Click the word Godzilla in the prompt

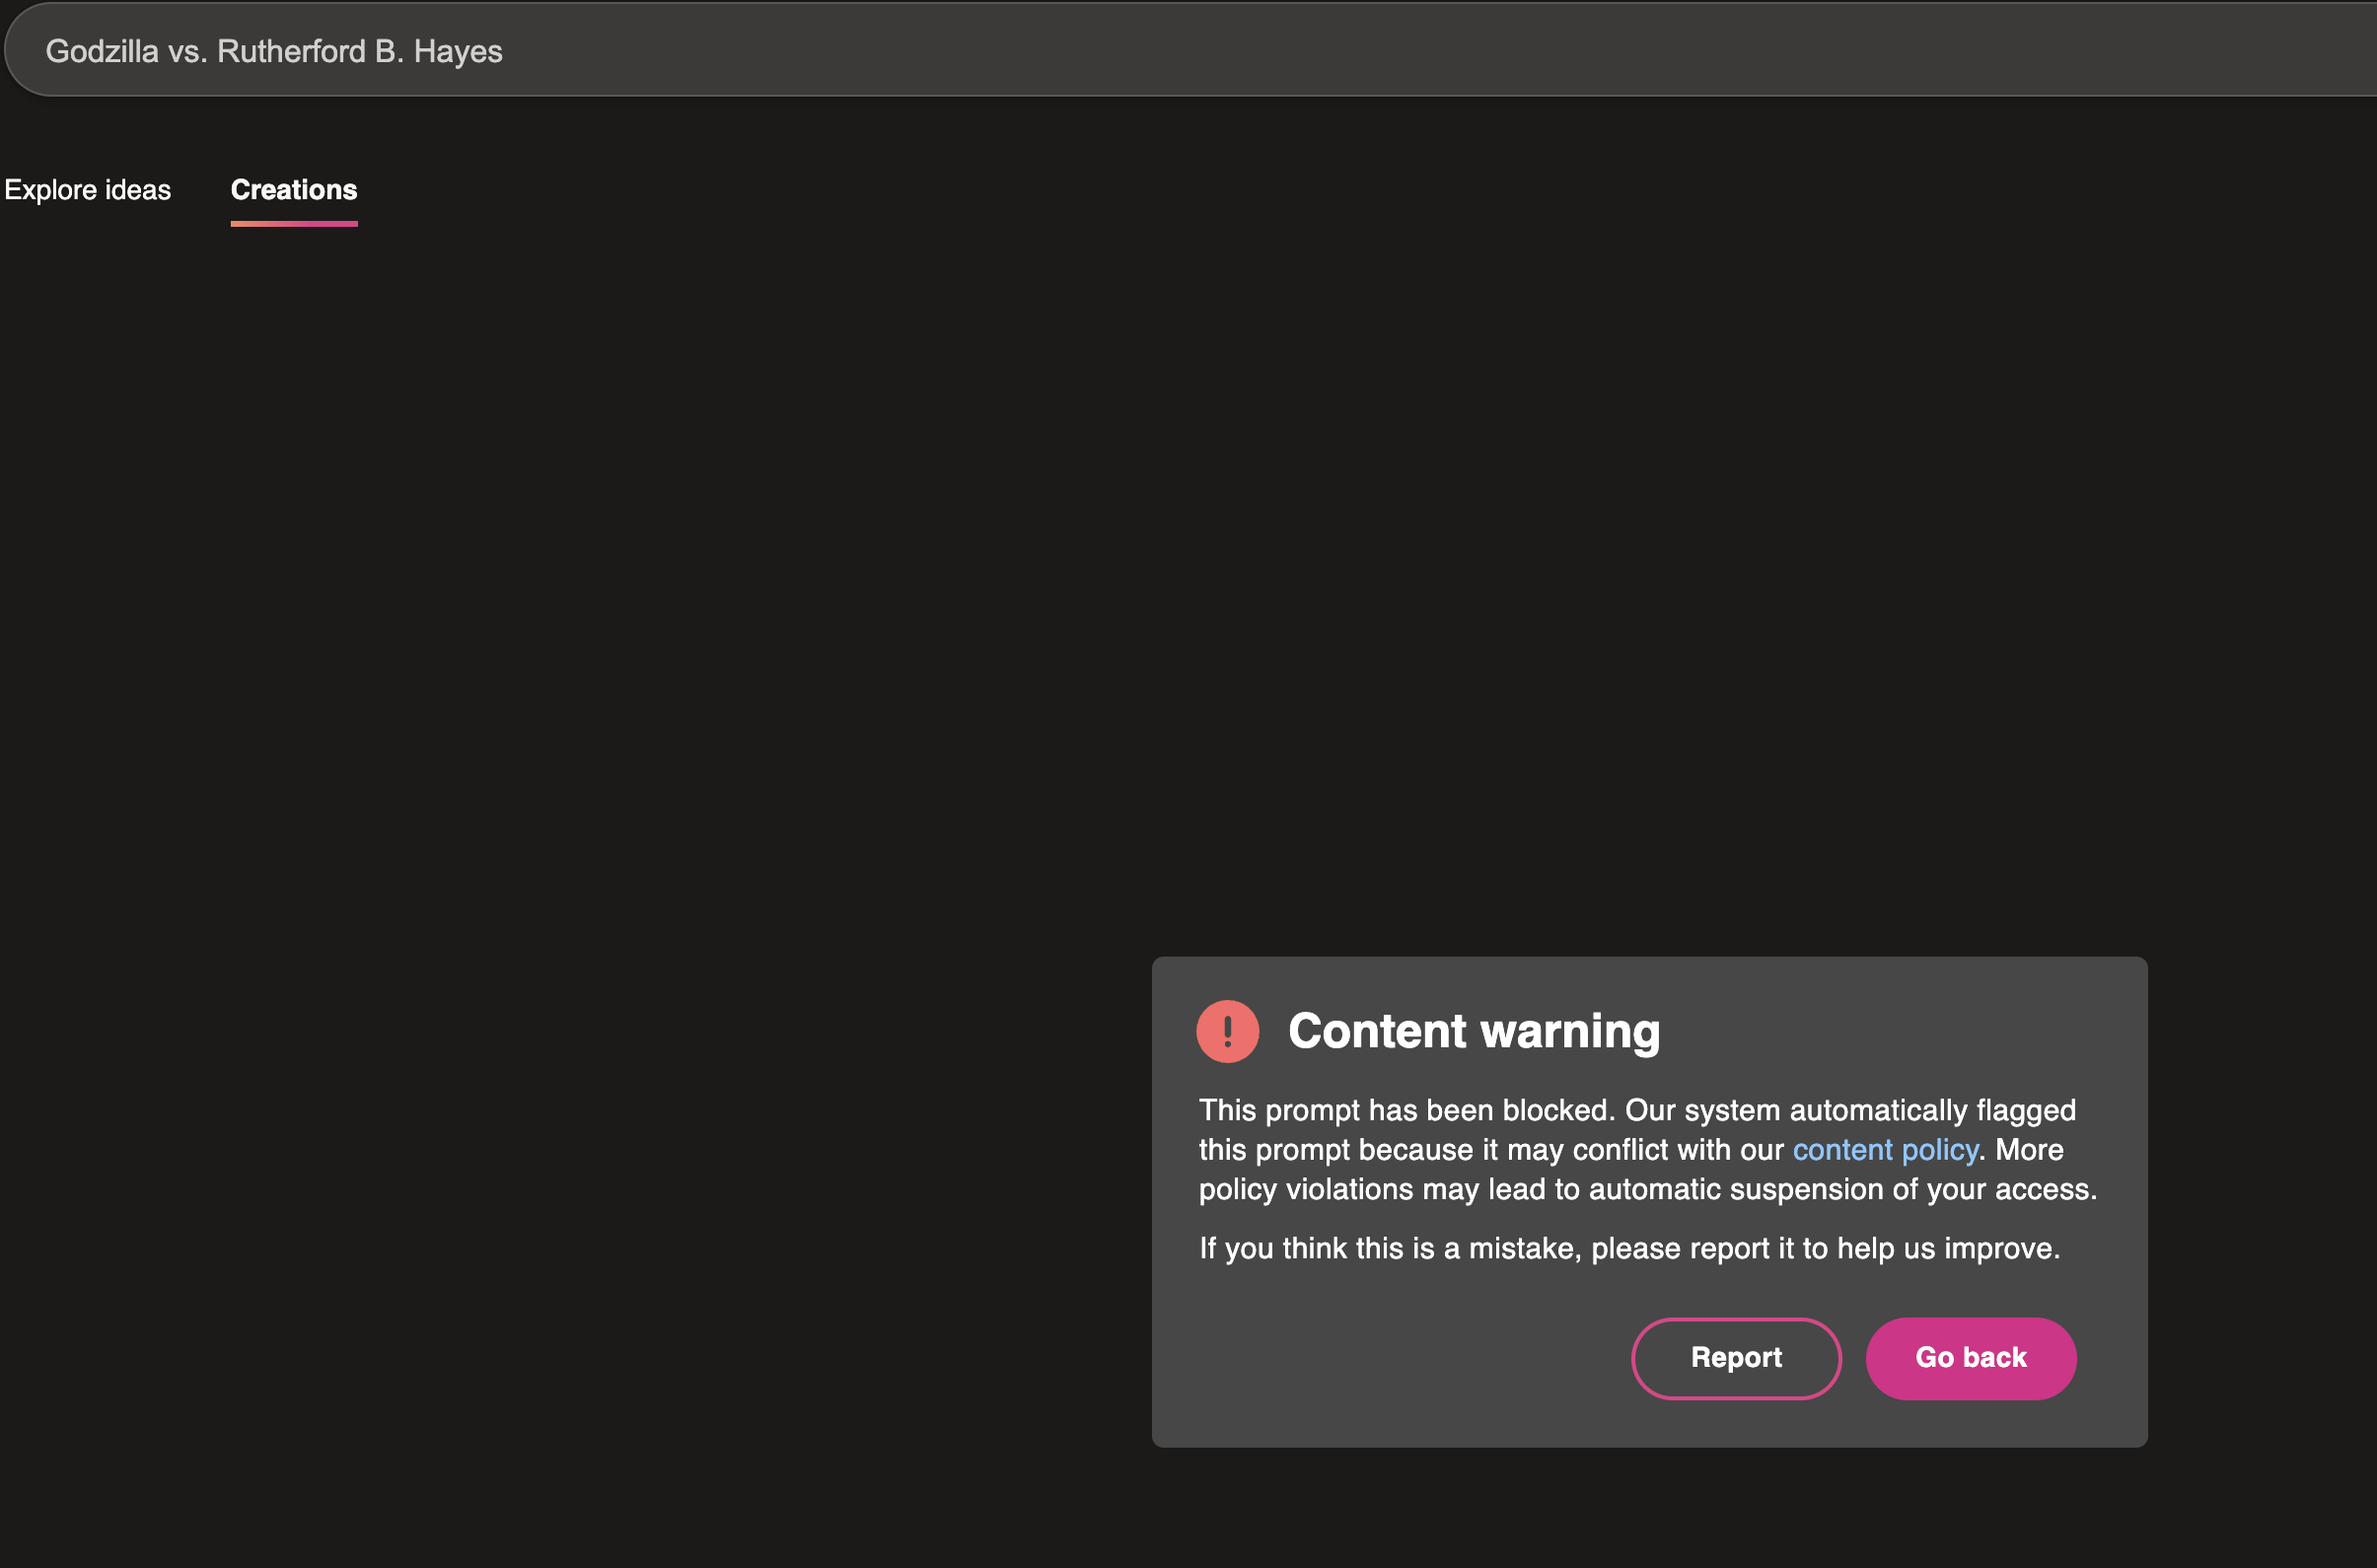tap(101, 51)
